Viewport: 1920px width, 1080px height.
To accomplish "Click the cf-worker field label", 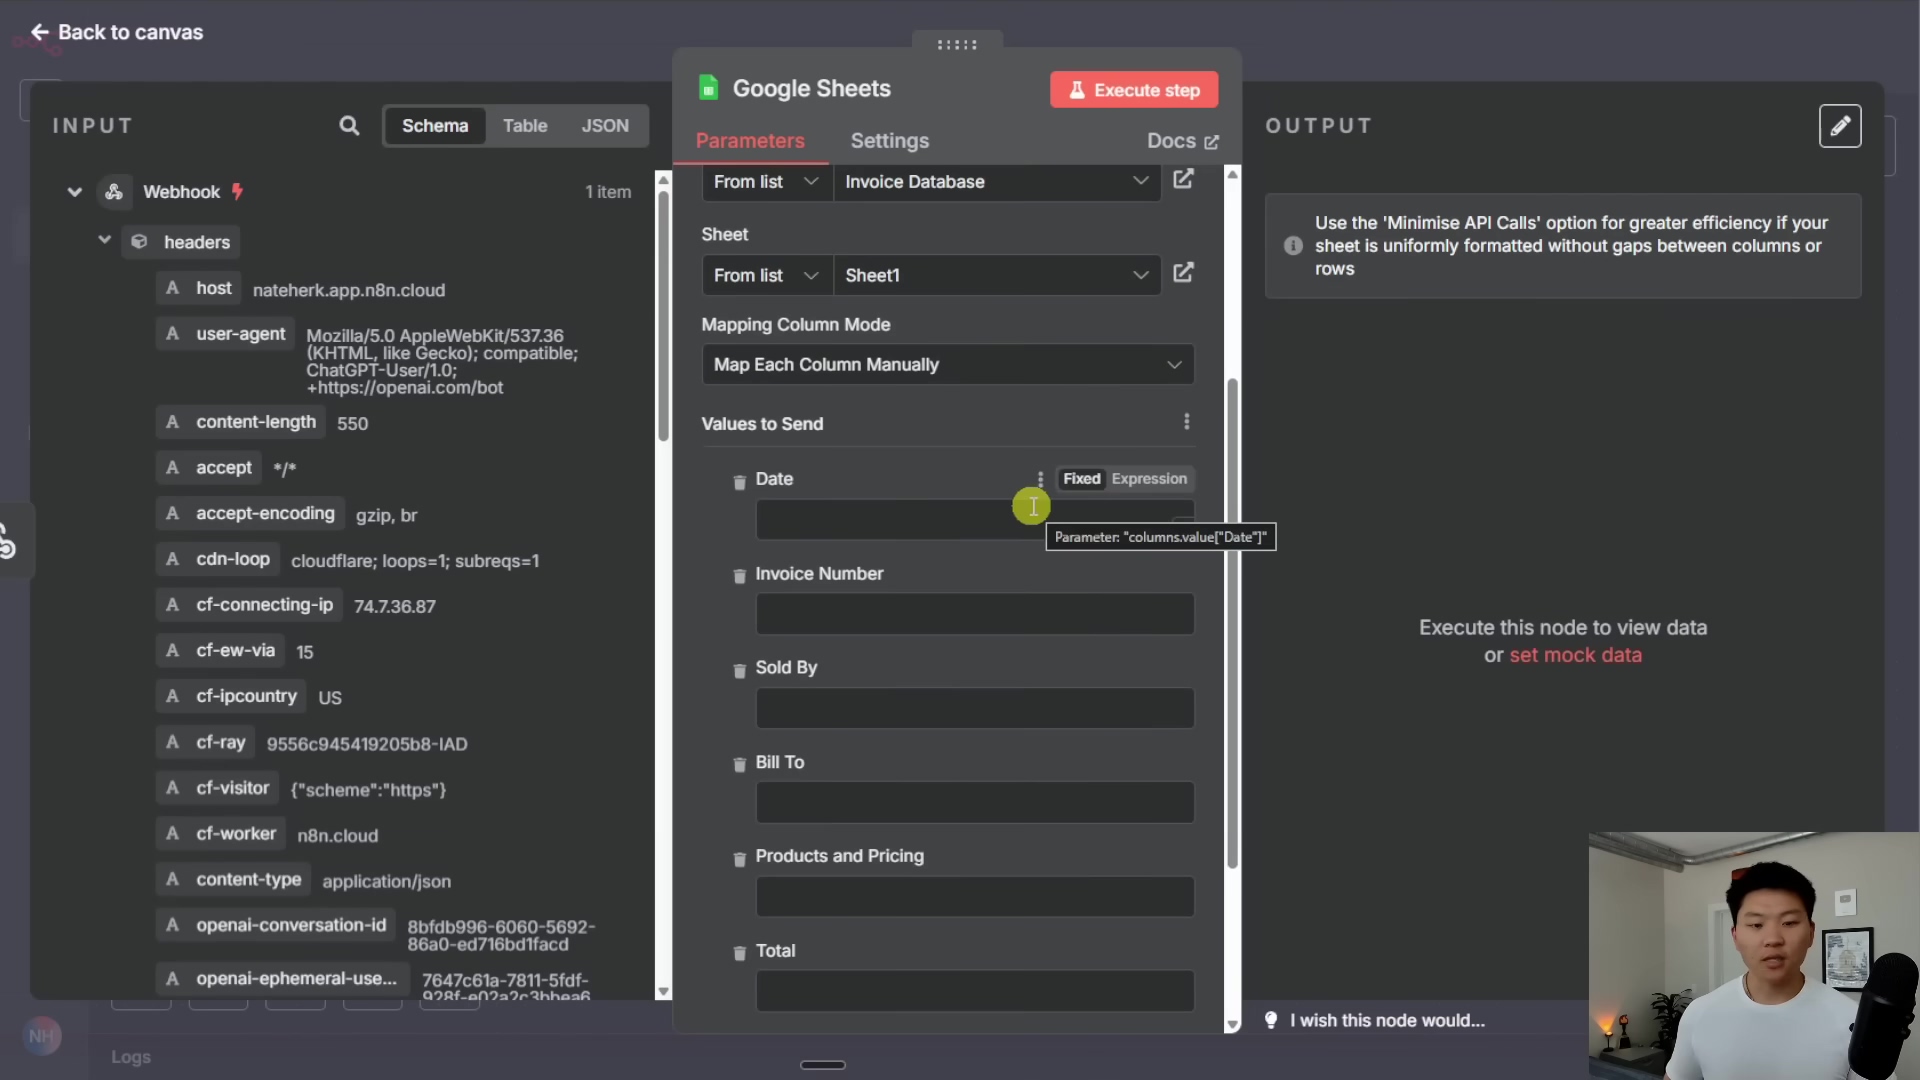I will (x=236, y=834).
